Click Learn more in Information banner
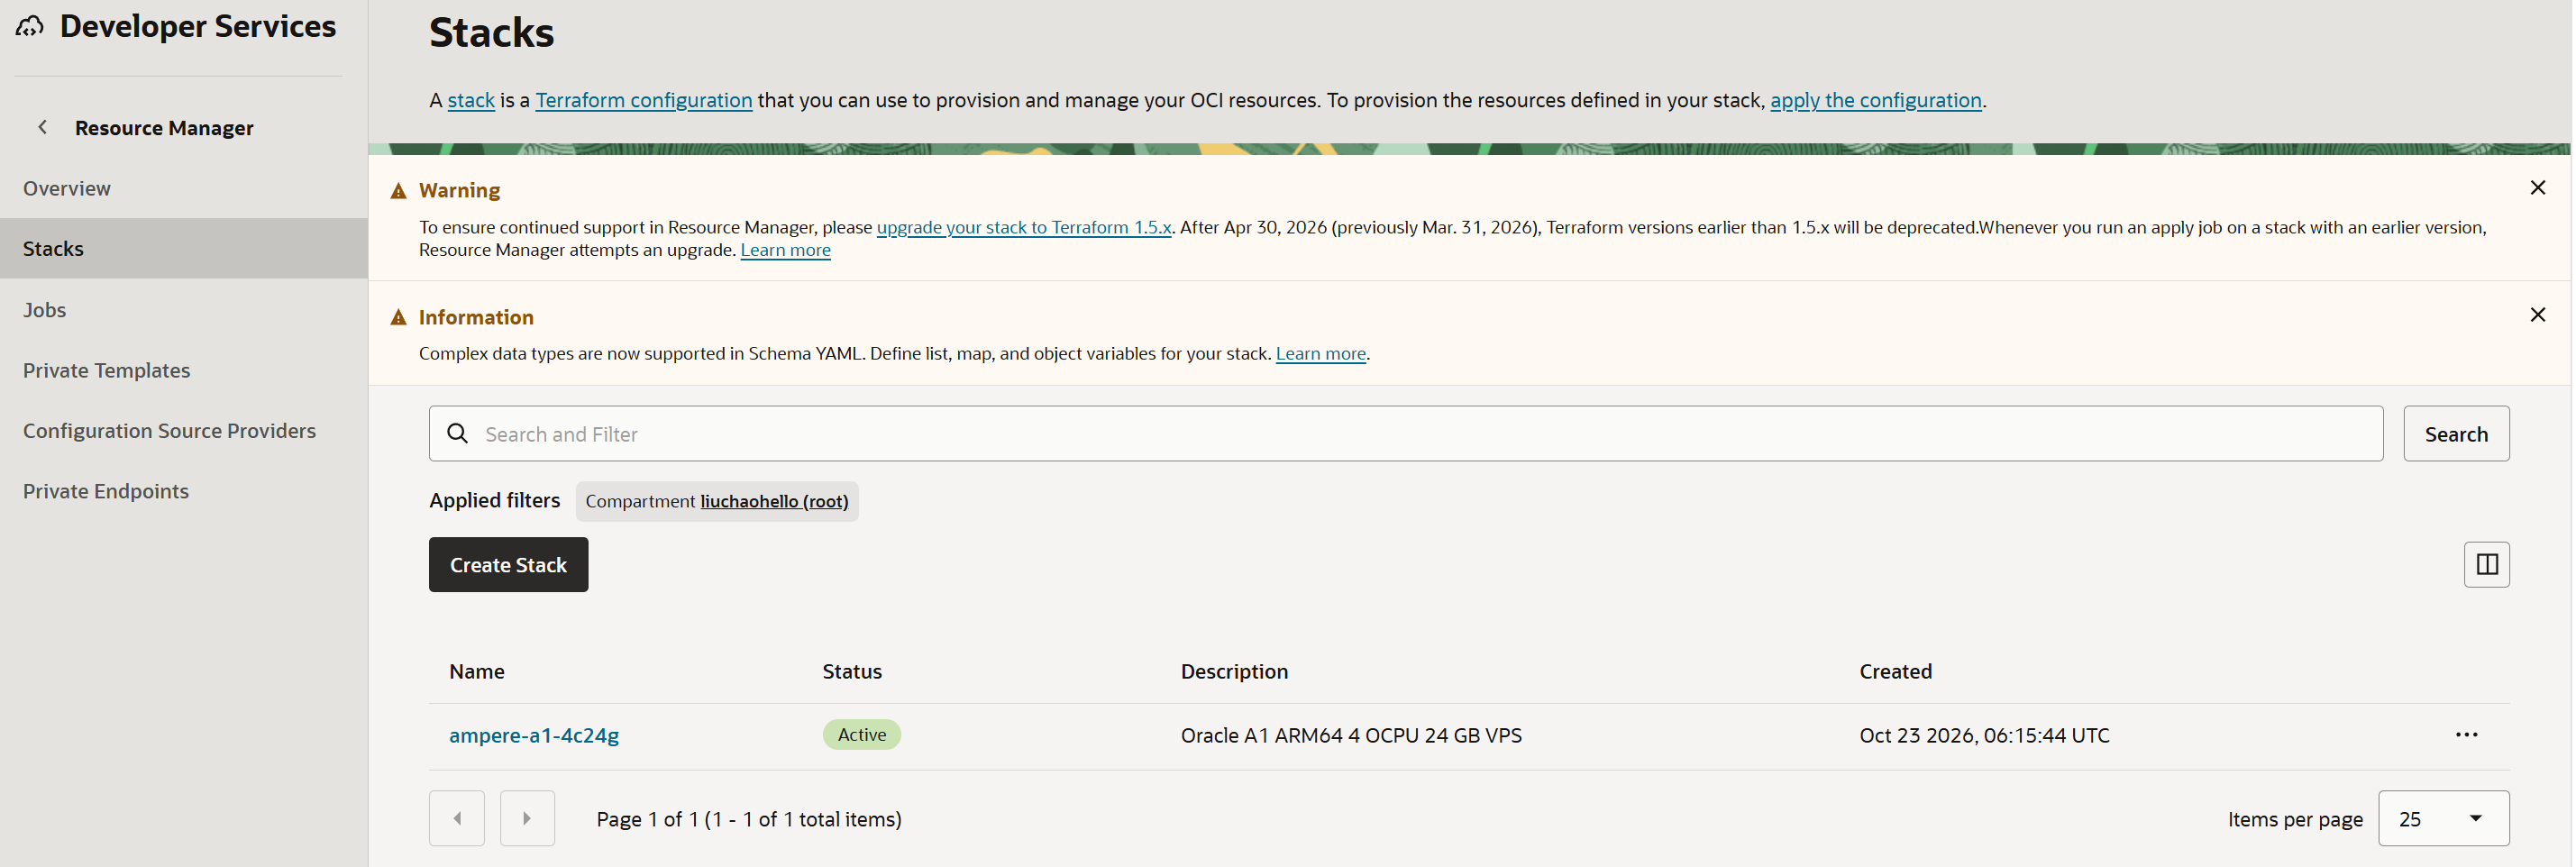The width and height of the screenshot is (2576, 867). coord(1320,354)
